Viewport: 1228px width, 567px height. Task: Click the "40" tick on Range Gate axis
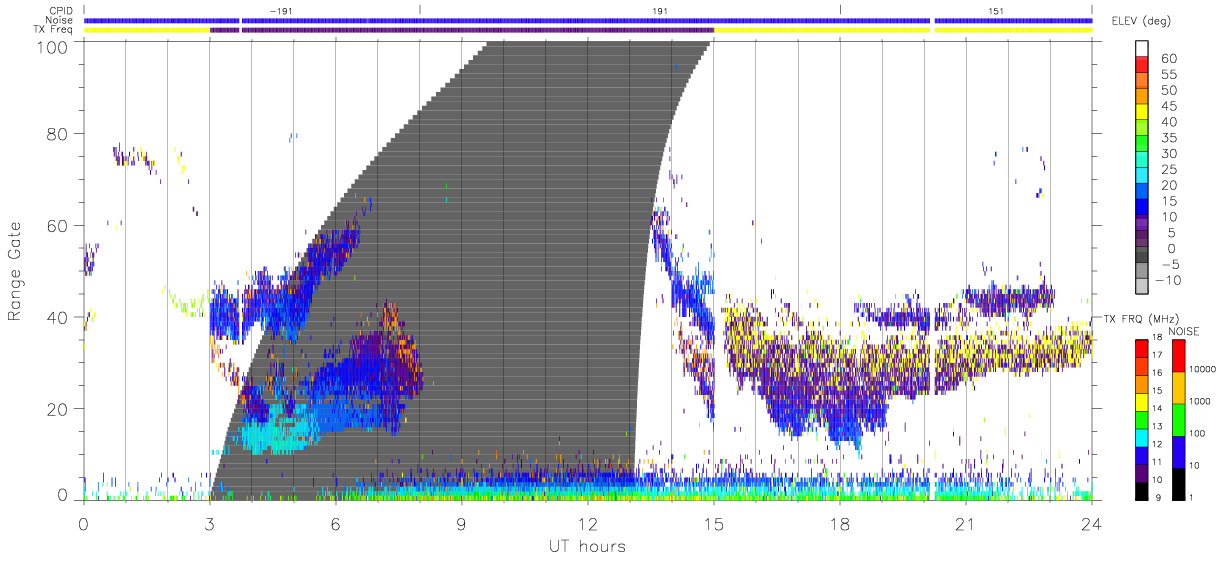click(x=58, y=317)
